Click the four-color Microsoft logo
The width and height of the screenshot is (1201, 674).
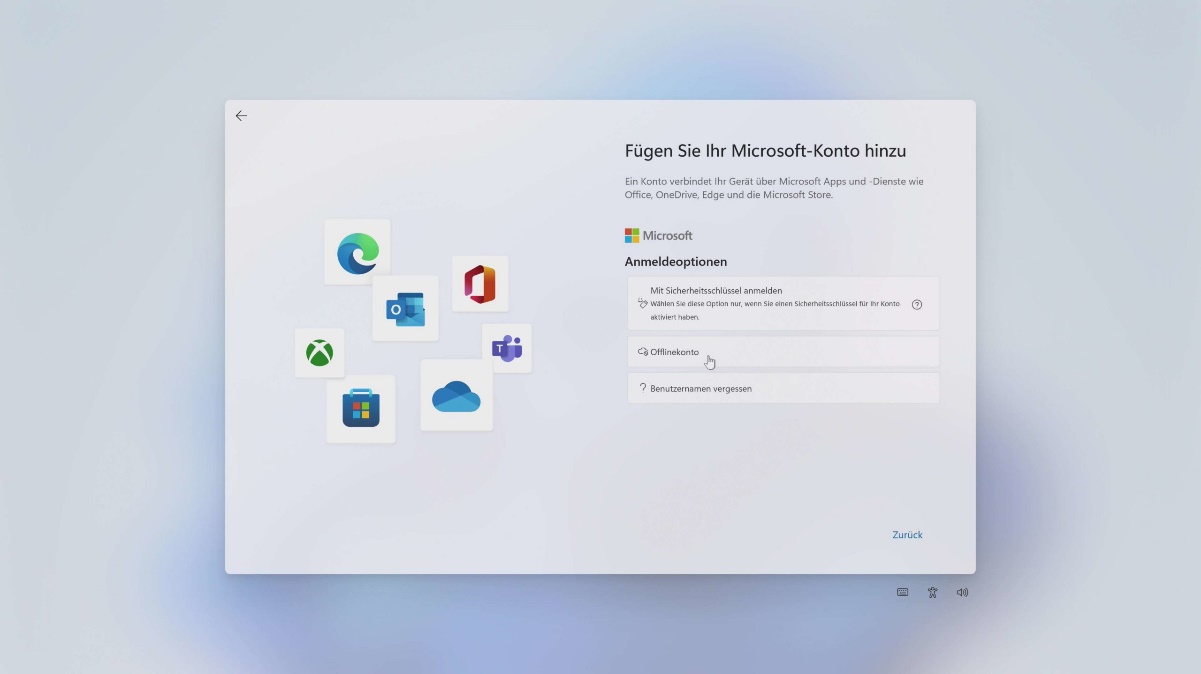click(632, 236)
